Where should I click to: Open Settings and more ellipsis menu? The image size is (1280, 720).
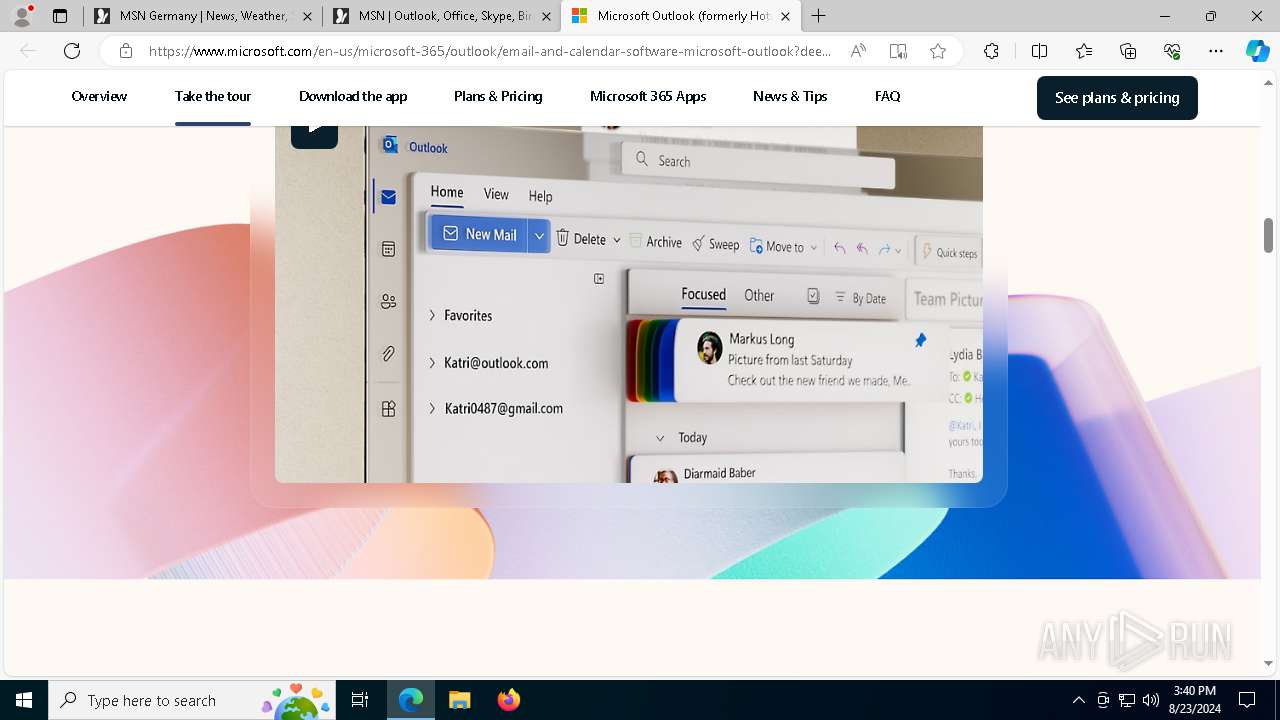pyautogui.click(x=1216, y=51)
